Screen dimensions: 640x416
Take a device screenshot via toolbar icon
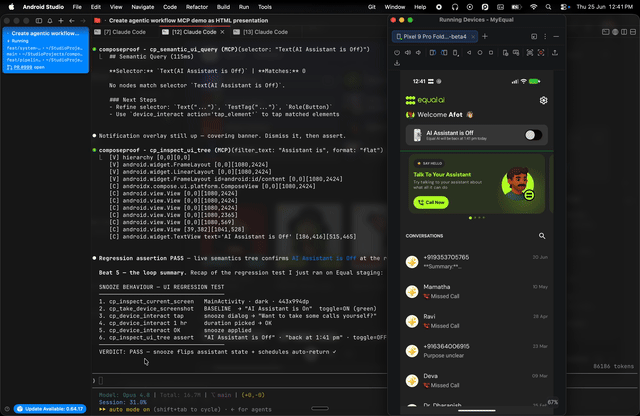coord(529,53)
